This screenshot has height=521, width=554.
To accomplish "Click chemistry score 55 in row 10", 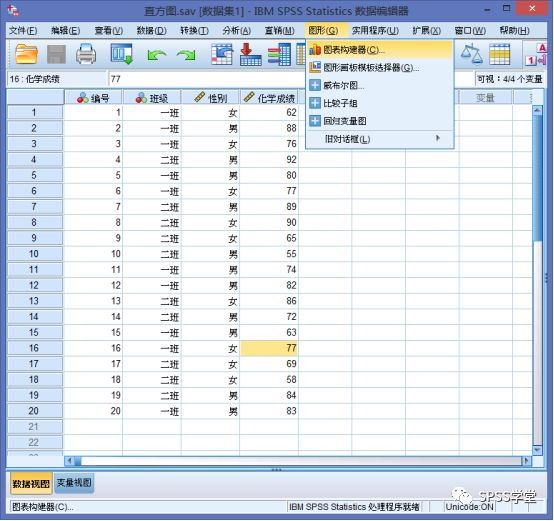I will pyautogui.click(x=269, y=254).
